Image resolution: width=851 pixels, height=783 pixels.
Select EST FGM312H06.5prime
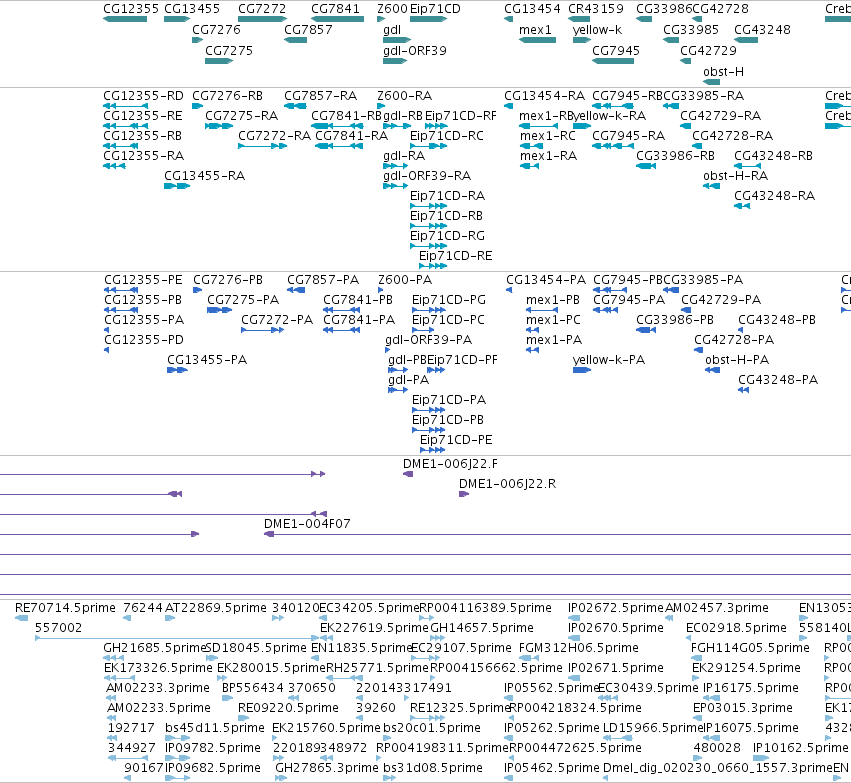[x=579, y=648]
